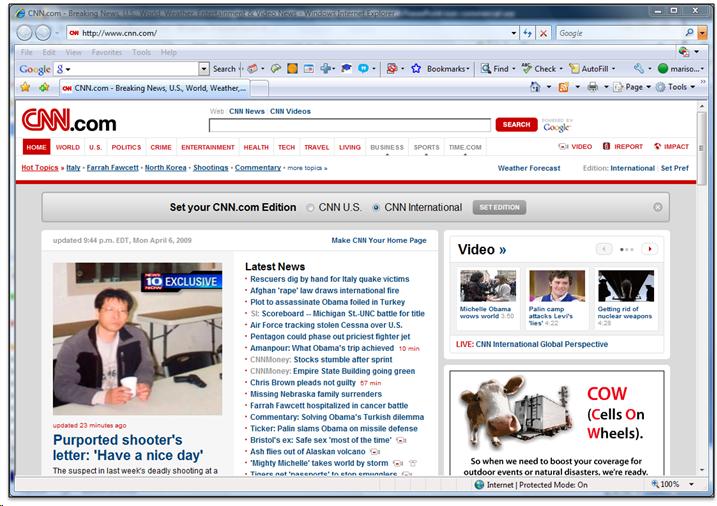717x506 pixels.
Task: Click the Print icon in command bar
Action: (x=592, y=87)
